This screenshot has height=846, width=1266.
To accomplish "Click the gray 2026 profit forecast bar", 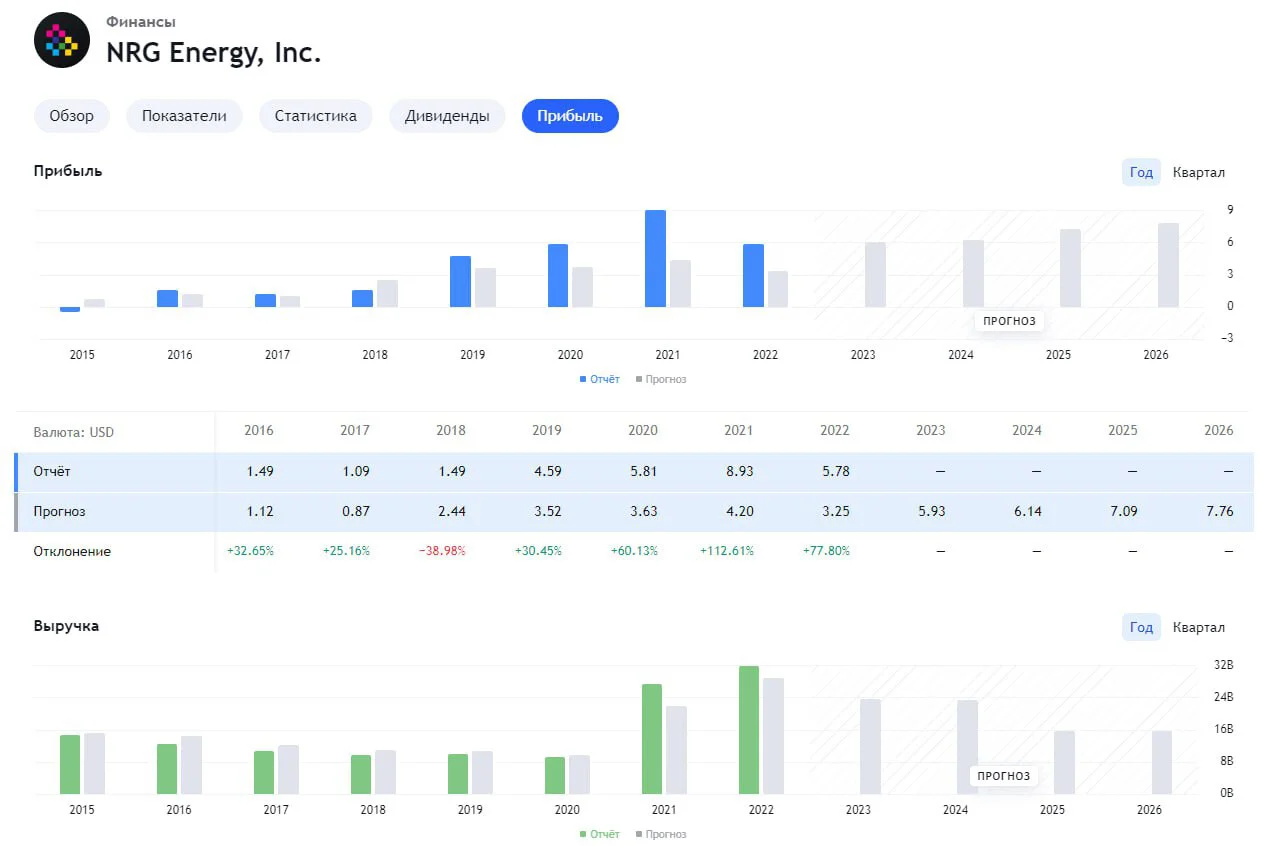I will pyautogui.click(x=1168, y=265).
